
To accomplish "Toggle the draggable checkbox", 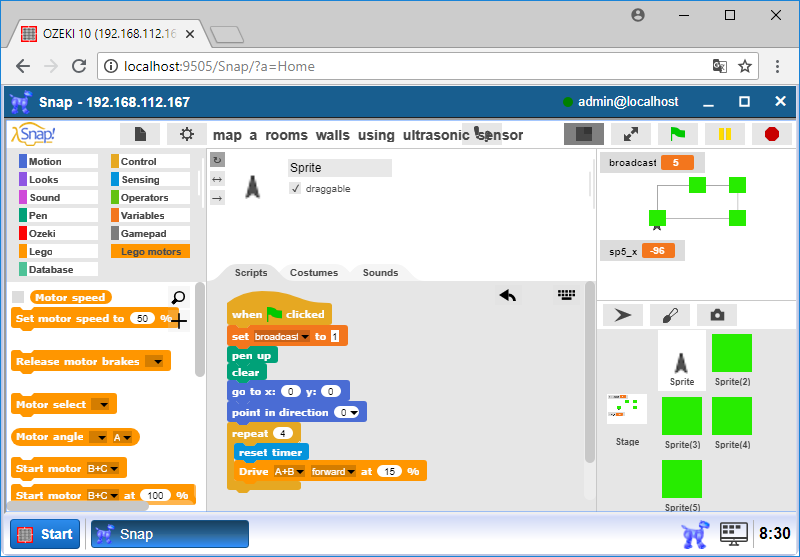I will coord(295,189).
